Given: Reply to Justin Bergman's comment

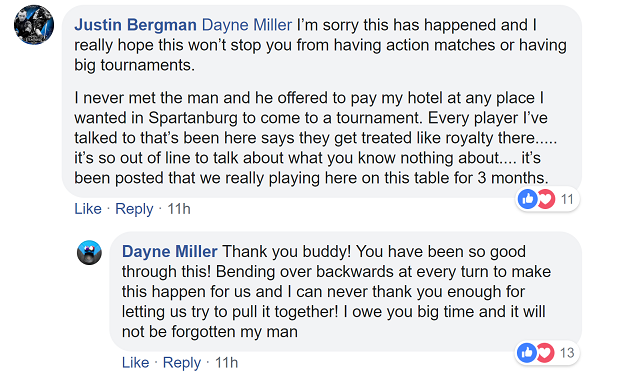Looking at the screenshot, I should coord(134,209).
